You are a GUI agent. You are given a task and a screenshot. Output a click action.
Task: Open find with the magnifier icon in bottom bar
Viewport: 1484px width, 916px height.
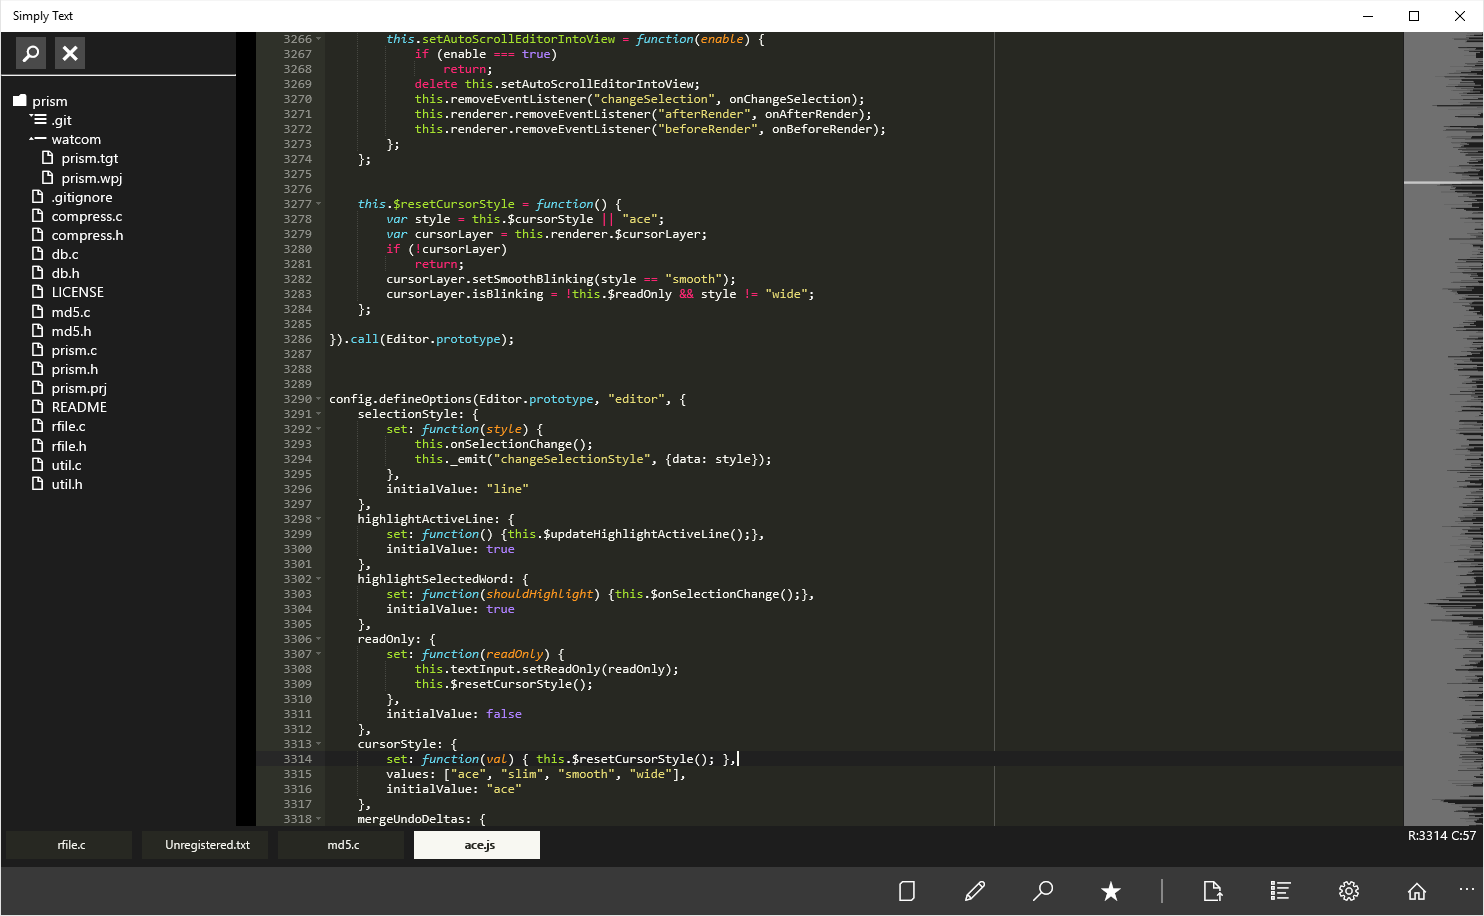pyautogui.click(x=1043, y=891)
